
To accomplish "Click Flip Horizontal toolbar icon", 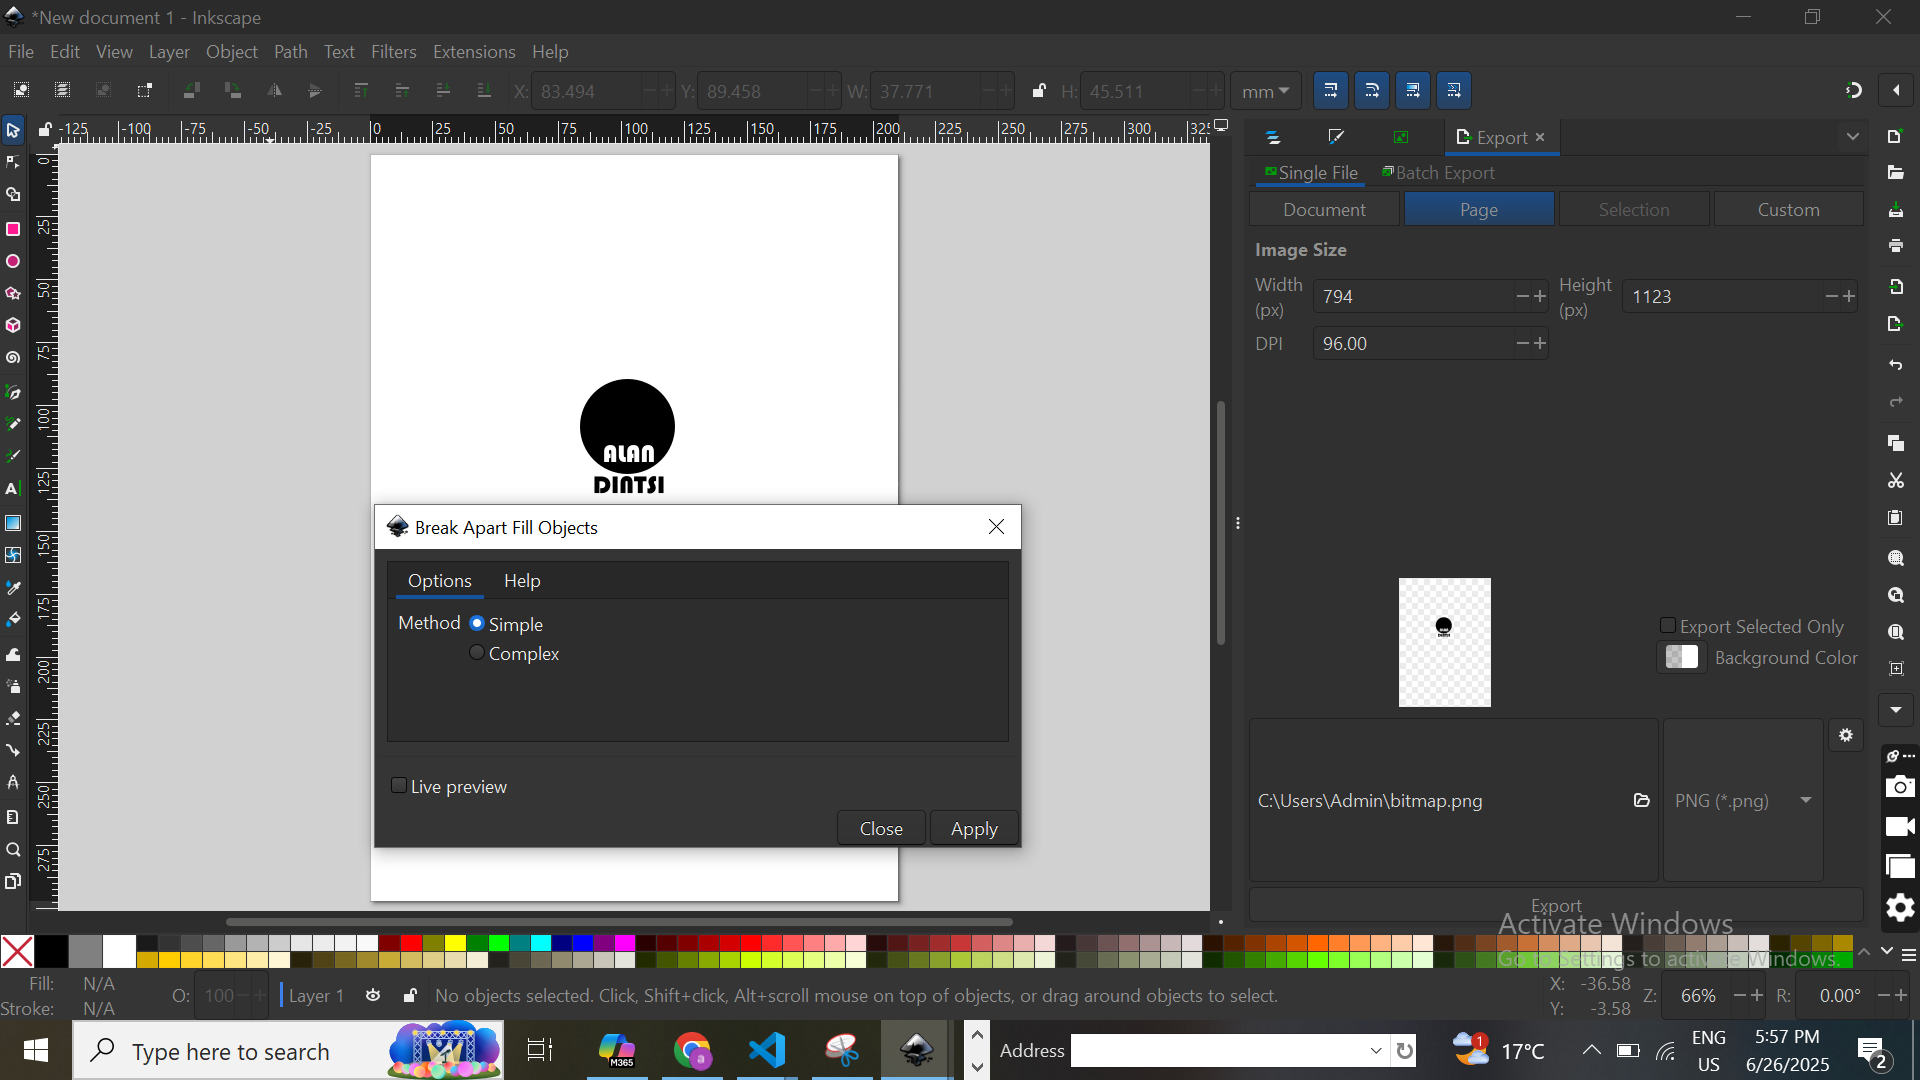I will click(274, 90).
